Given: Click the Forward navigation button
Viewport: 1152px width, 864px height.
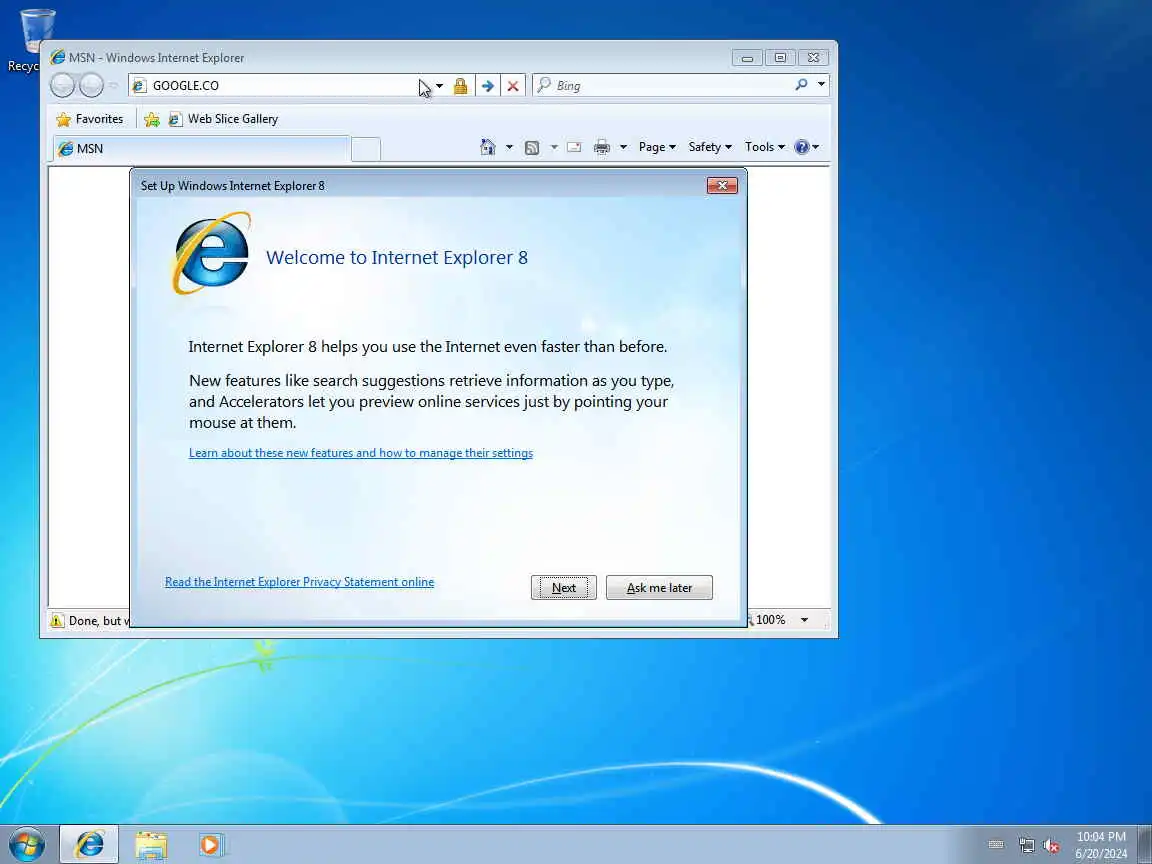Looking at the screenshot, I should point(91,86).
